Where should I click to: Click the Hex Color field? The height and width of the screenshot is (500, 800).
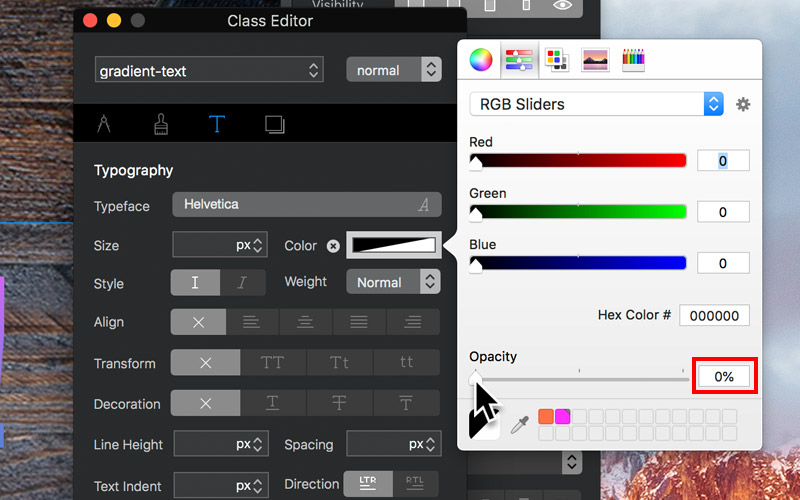[x=714, y=315]
